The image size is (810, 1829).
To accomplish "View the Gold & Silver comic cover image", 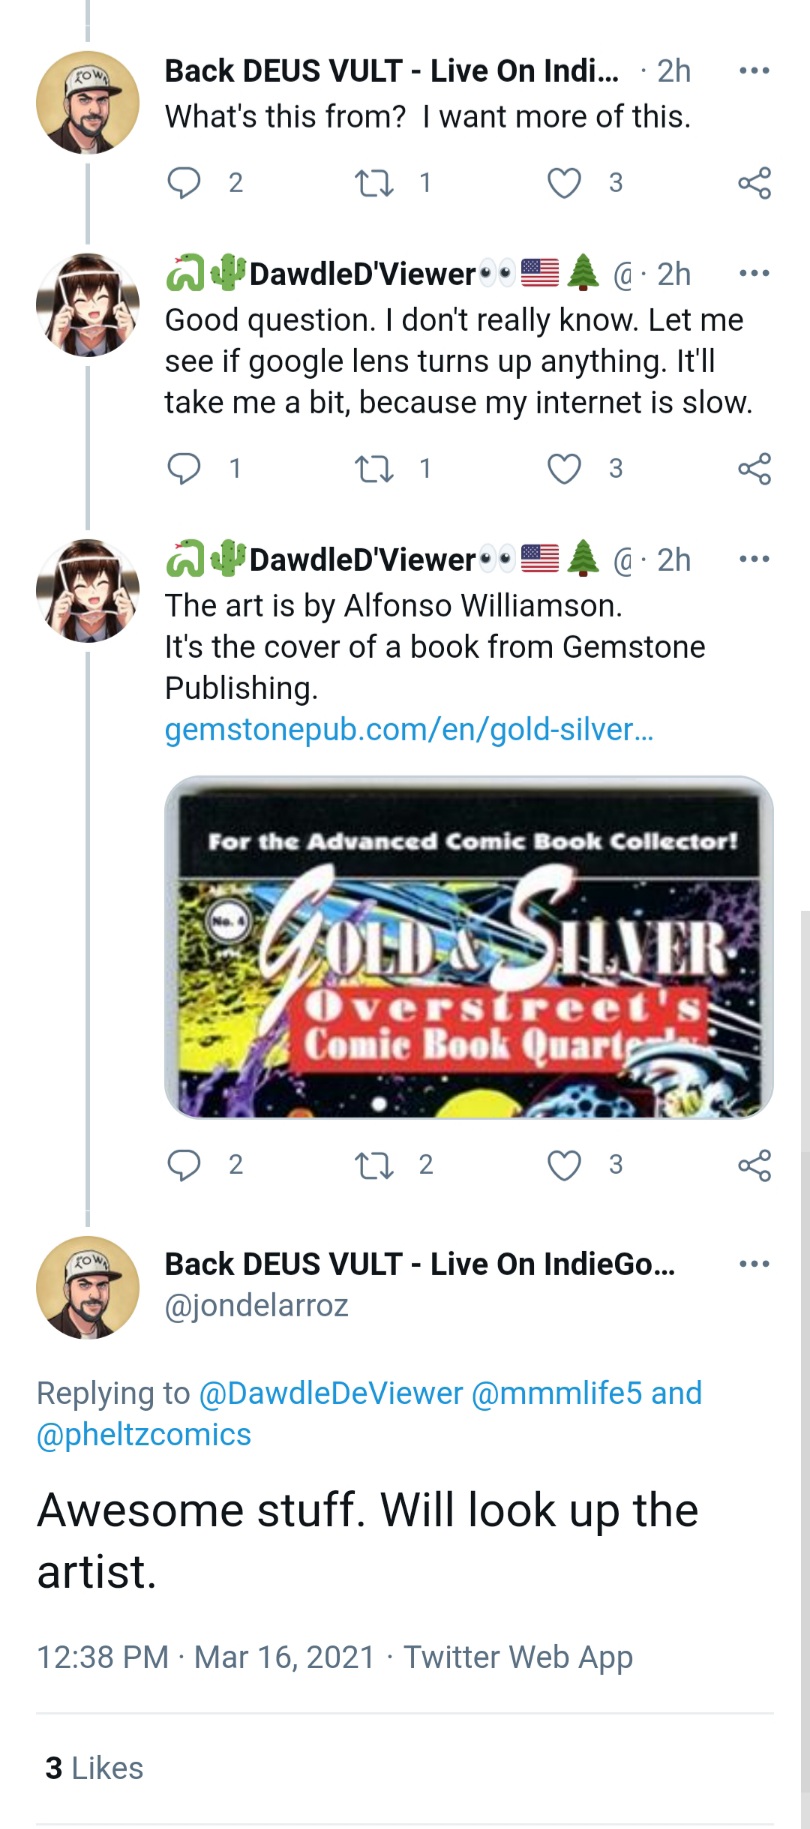I will coord(469,947).
